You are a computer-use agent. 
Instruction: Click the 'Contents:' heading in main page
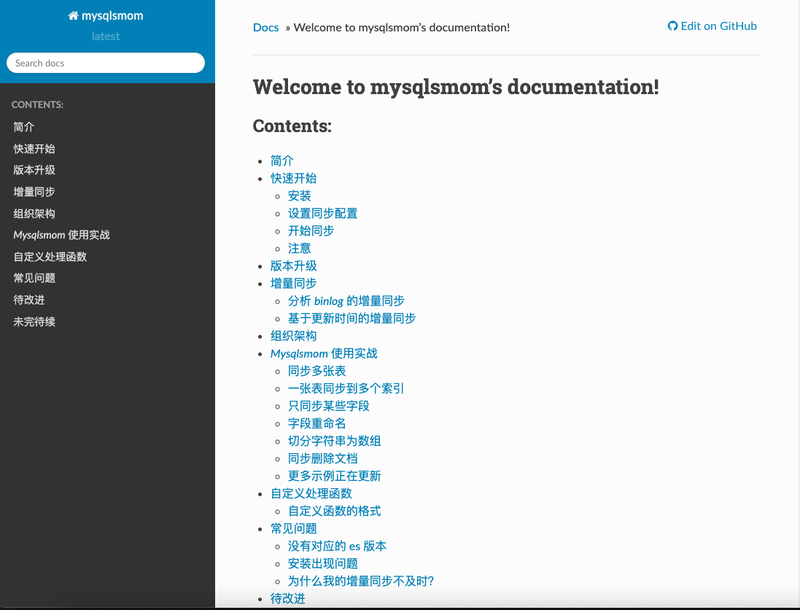[x=292, y=126]
